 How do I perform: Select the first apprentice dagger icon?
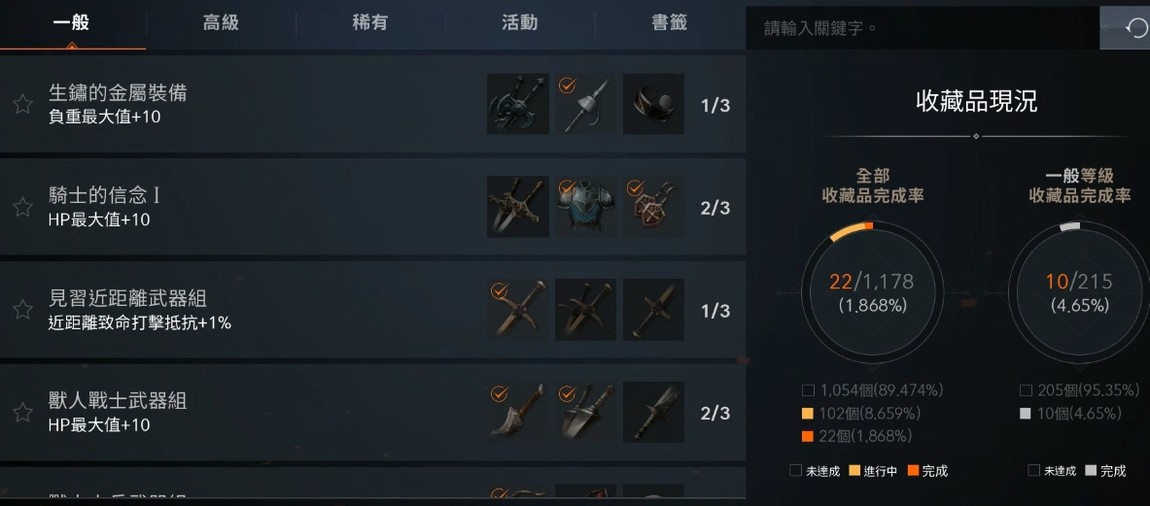click(518, 309)
